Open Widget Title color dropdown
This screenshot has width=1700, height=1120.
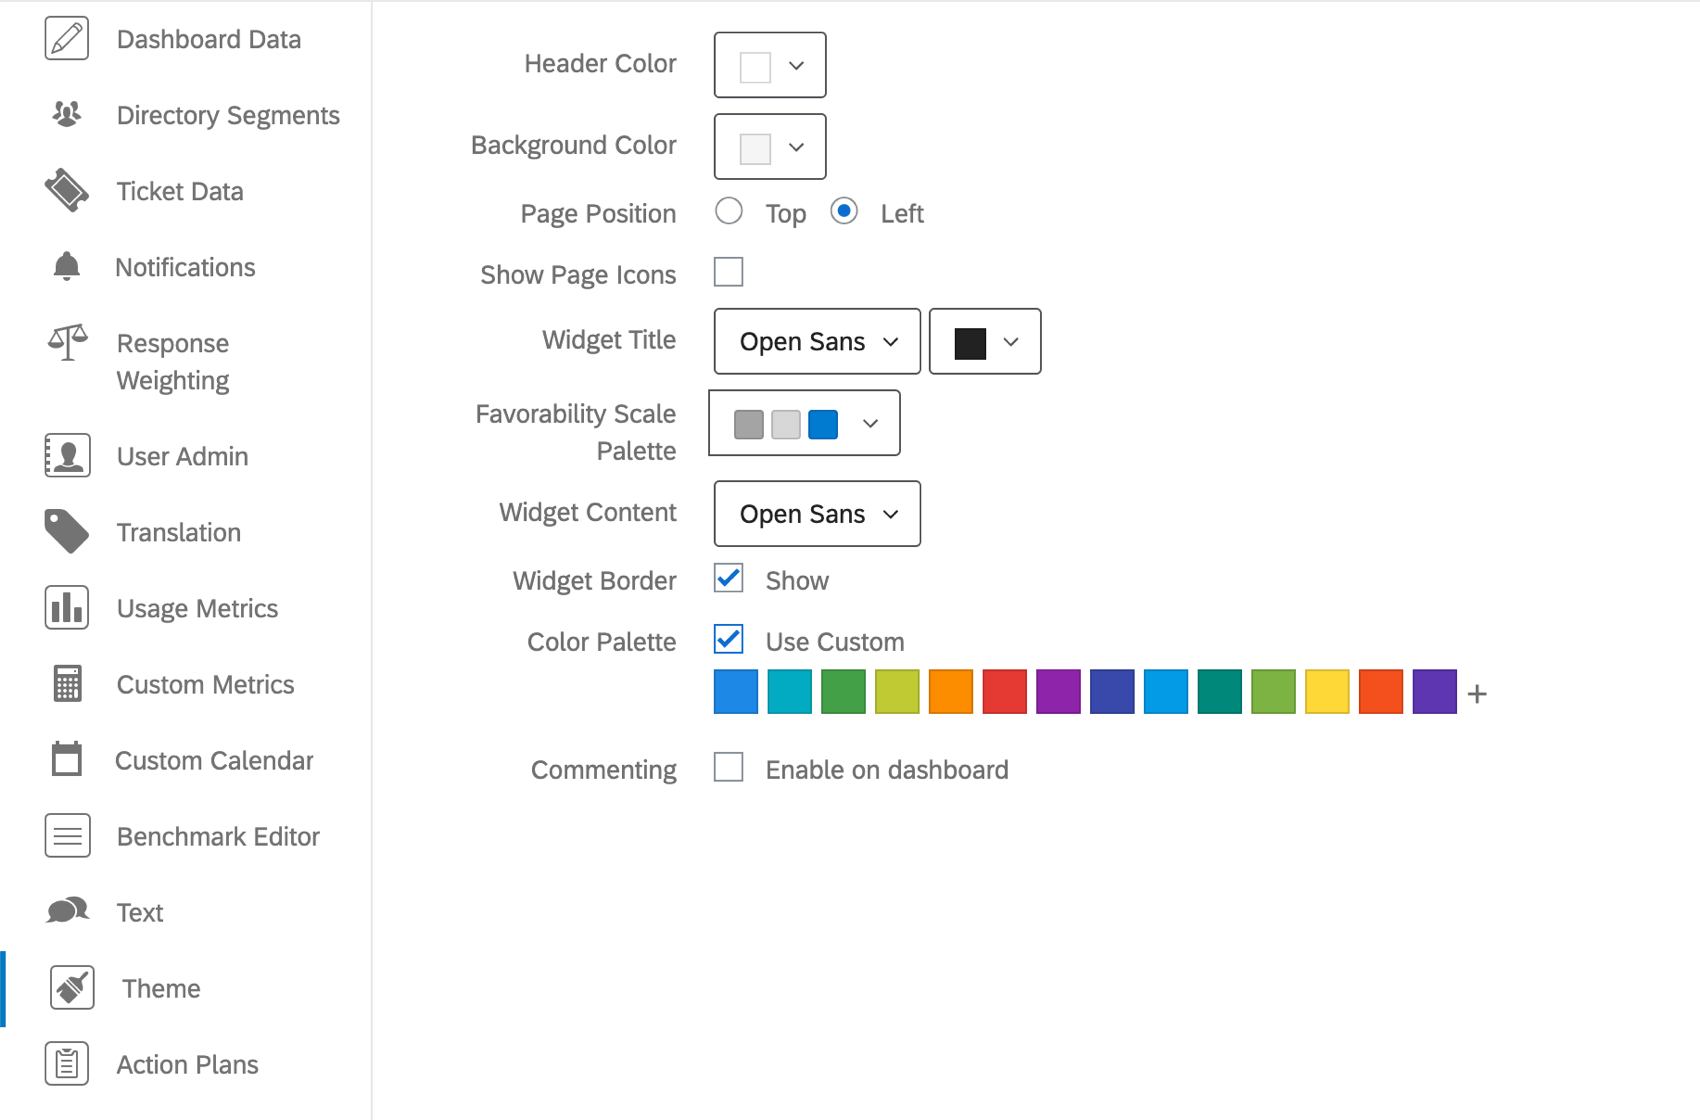coord(985,341)
